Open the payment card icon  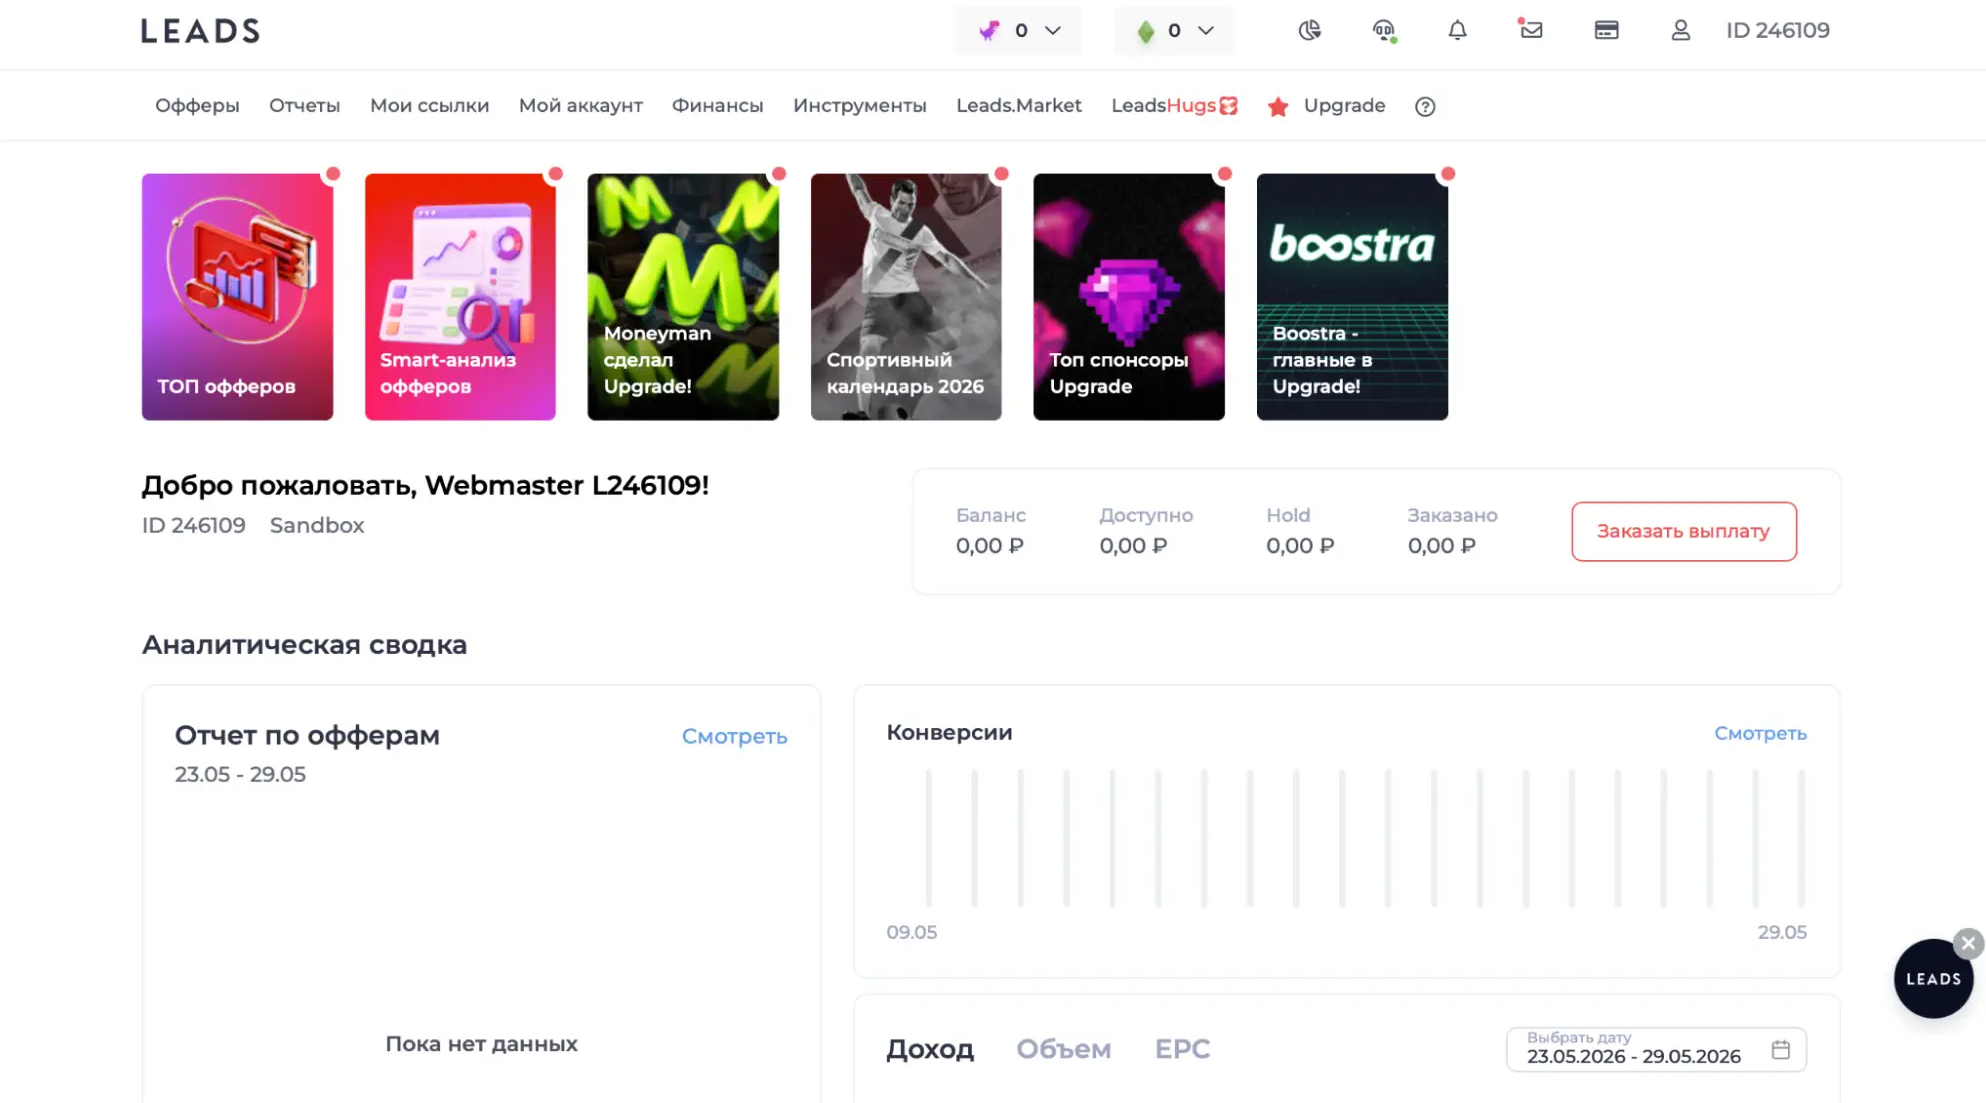(x=1606, y=30)
